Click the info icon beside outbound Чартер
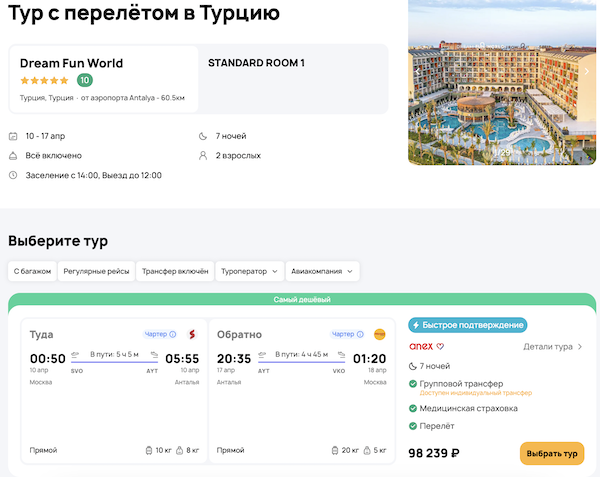 [x=173, y=334]
